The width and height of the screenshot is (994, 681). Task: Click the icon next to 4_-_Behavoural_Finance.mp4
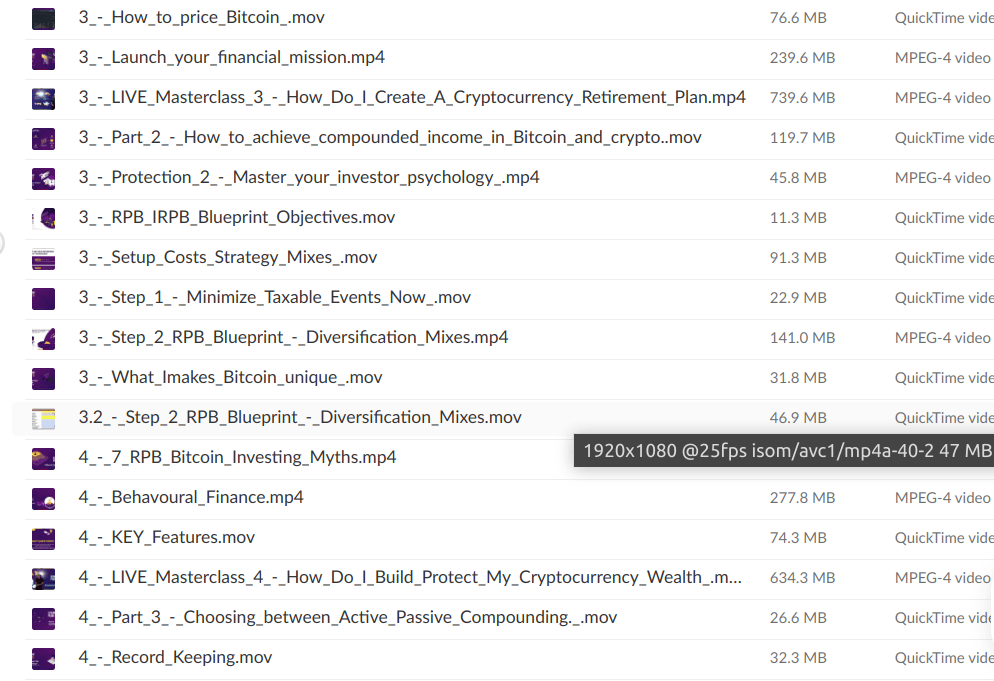tap(43, 498)
